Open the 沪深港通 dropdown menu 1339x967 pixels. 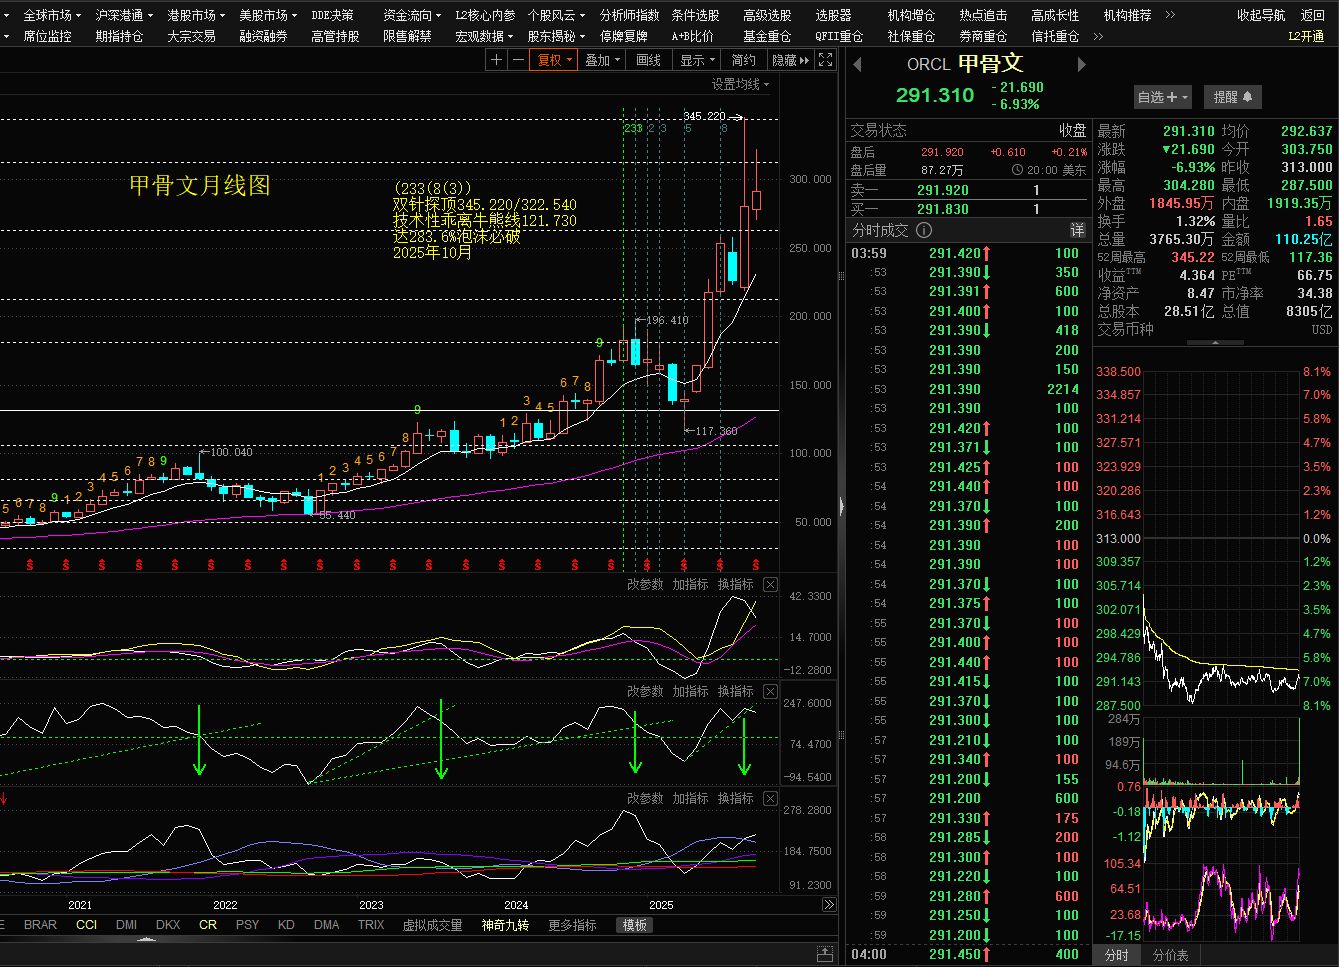124,15
